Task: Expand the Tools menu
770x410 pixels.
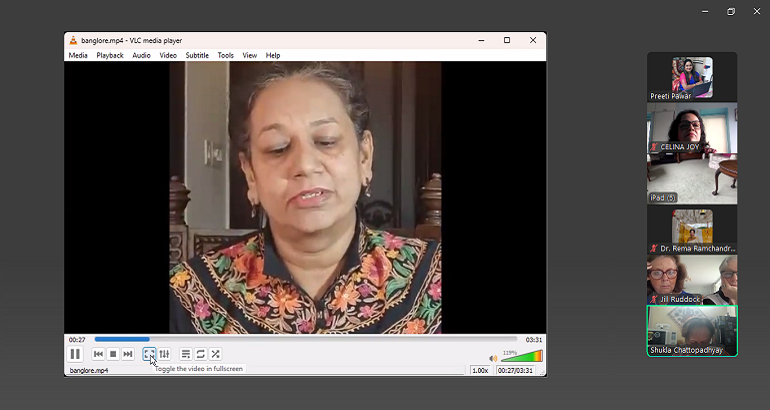Action: point(226,55)
